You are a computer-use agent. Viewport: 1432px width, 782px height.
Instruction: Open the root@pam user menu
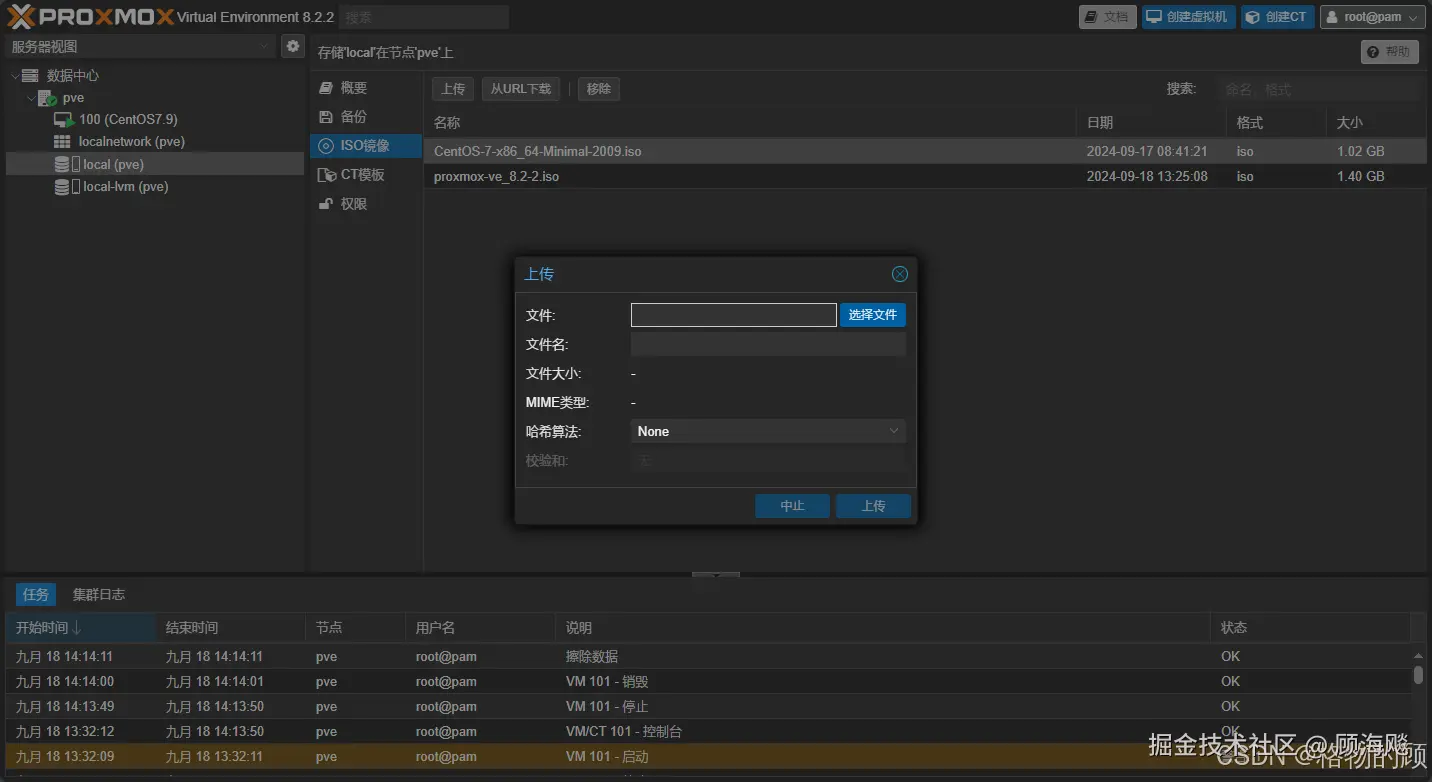1373,17
